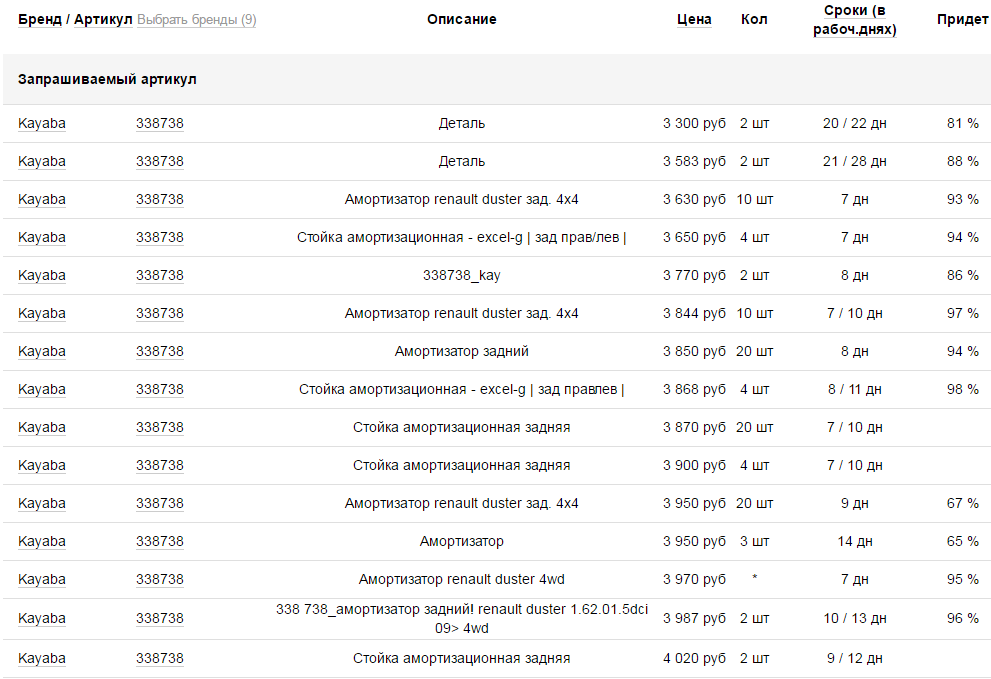Open Kayaba link in the 3 900 руб row
Viewport: 991px width, 679px height.
click(42, 465)
